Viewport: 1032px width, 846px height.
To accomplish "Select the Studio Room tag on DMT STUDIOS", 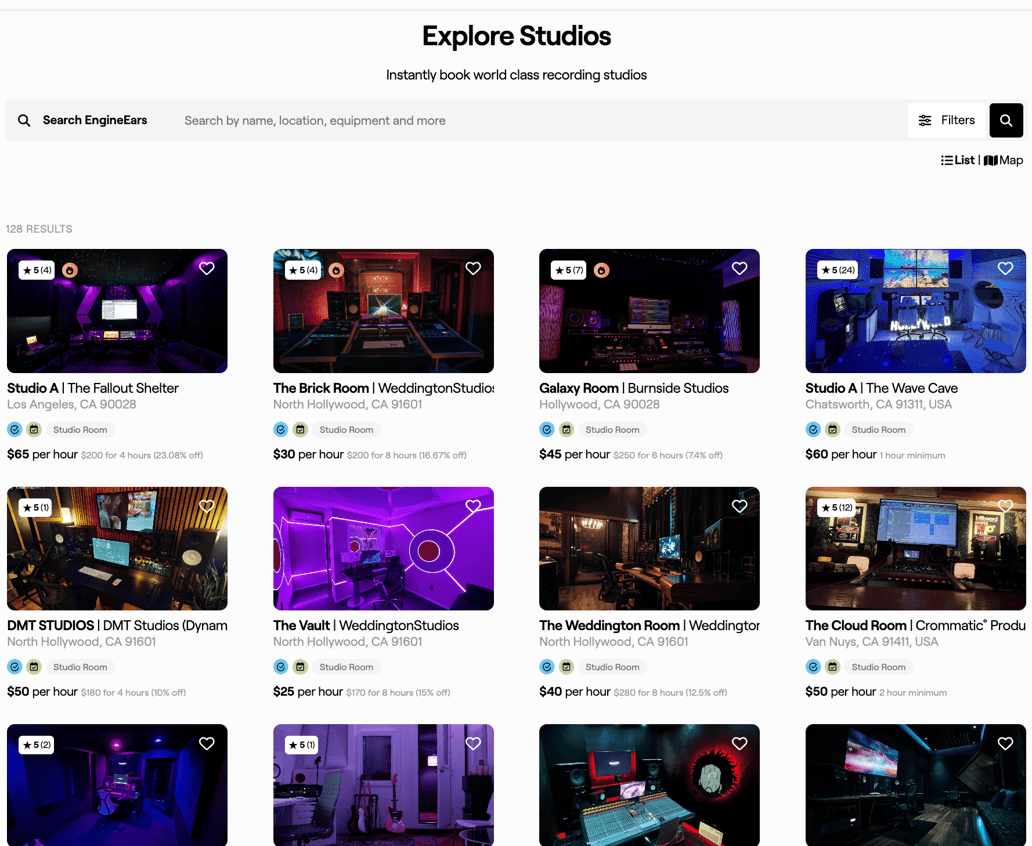I will 80,667.
